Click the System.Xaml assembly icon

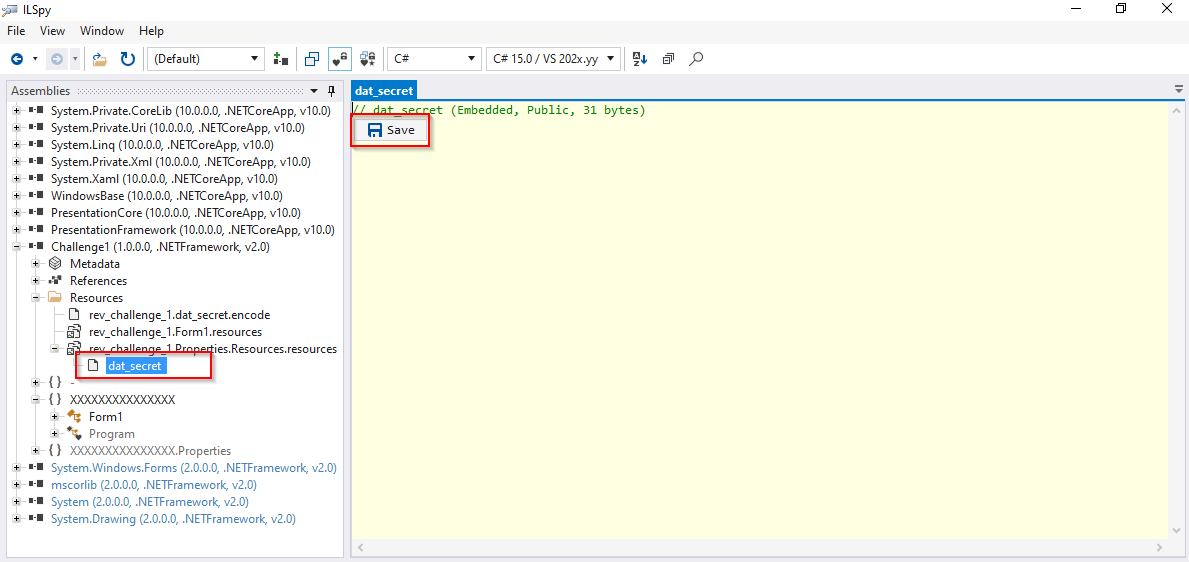(36, 179)
